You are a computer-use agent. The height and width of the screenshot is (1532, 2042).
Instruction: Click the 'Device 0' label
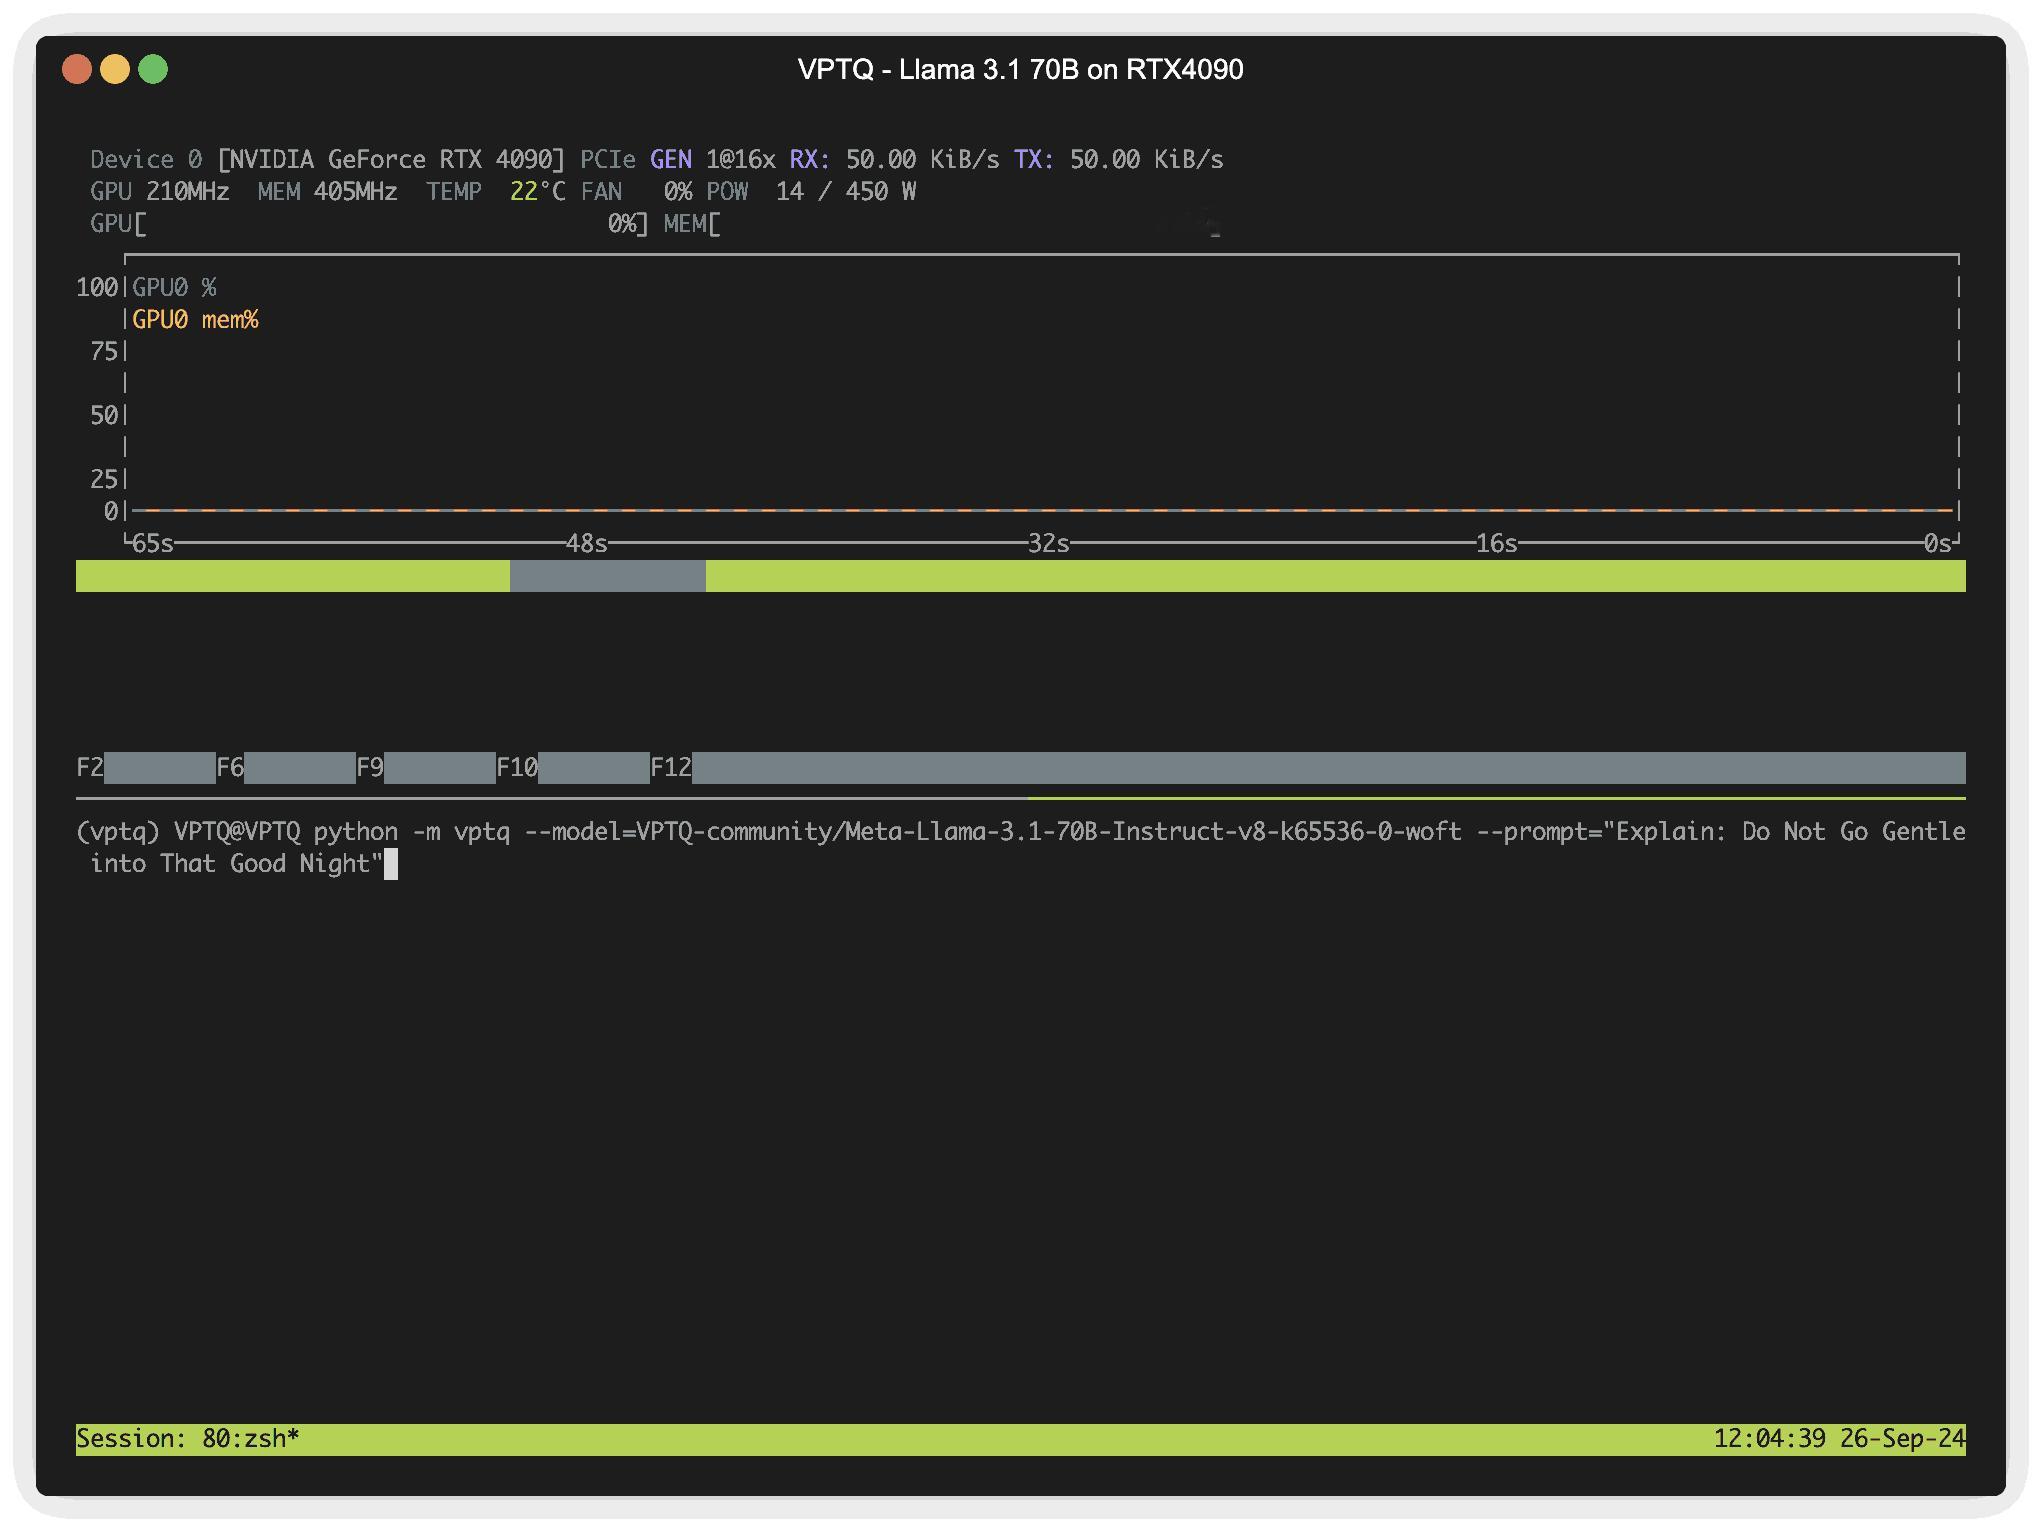click(x=146, y=160)
